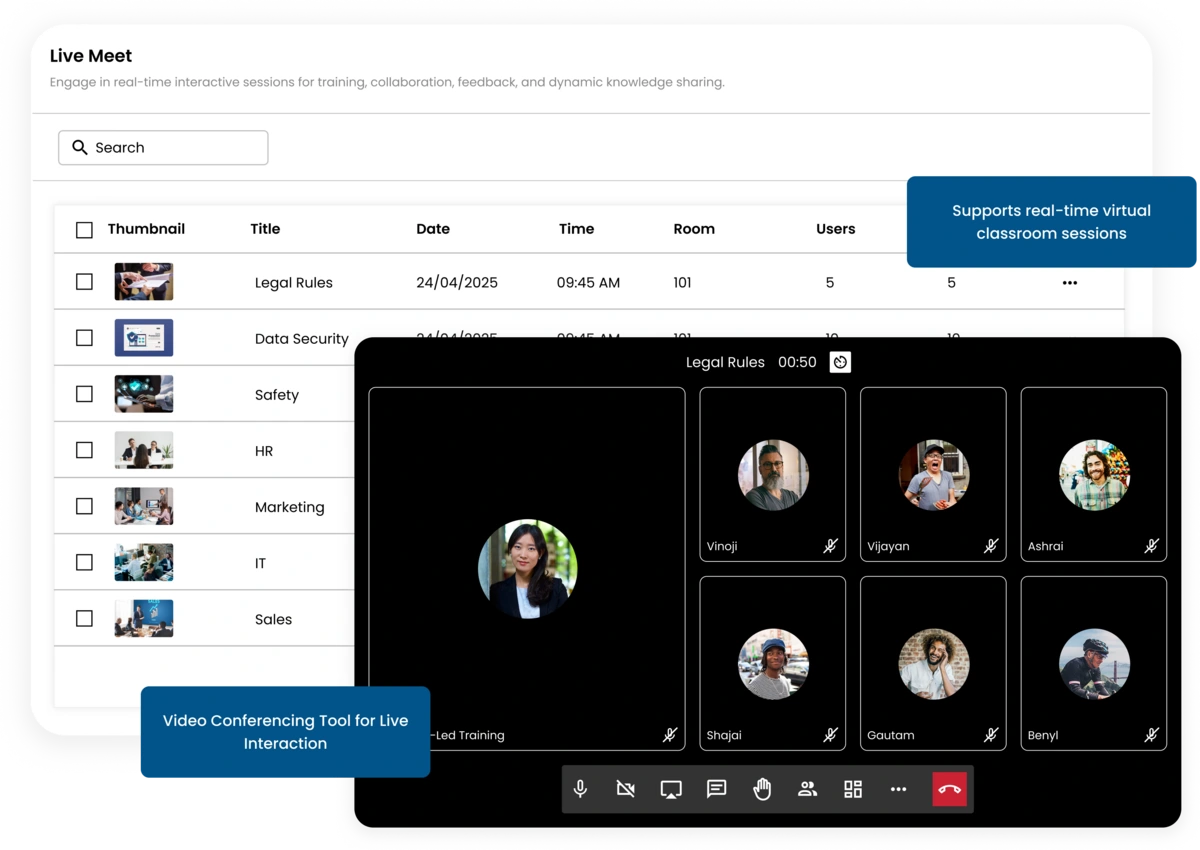This screenshot has width=1200, height=850.
Task: Click the Legal Rules title
Action: [x=293, y=282]
